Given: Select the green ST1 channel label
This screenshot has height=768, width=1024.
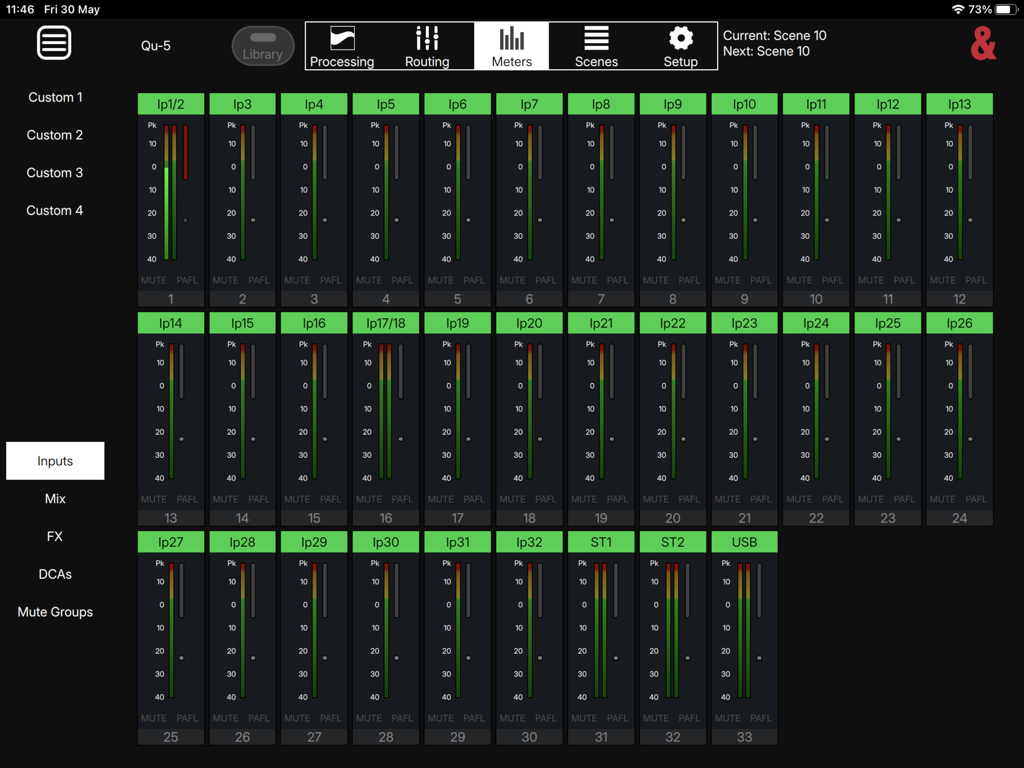Looking at the screenshot, I should pyautogui.click(x=601, y=541).
